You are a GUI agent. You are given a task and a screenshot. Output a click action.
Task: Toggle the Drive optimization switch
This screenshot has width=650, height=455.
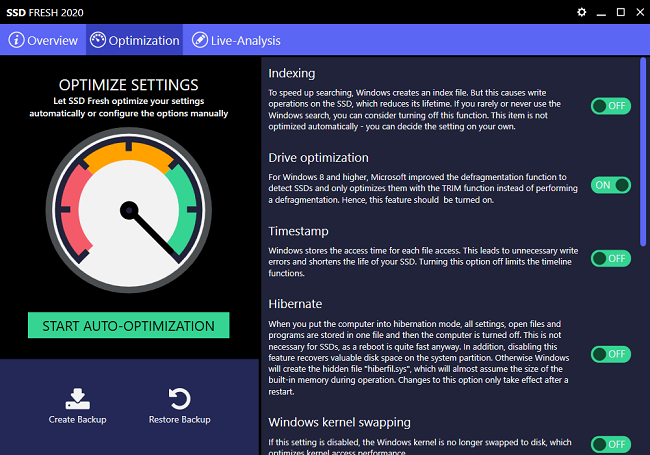tap(611, 185)
